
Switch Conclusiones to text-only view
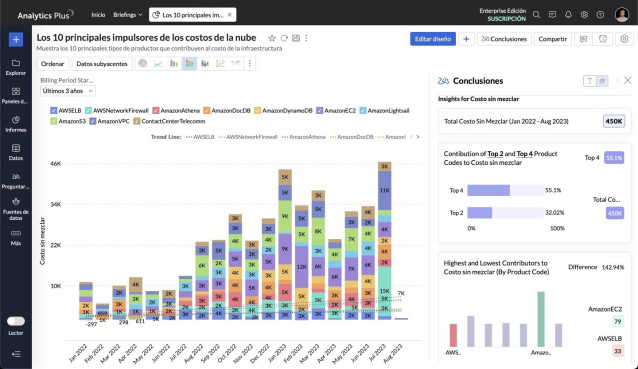(590, 81)
